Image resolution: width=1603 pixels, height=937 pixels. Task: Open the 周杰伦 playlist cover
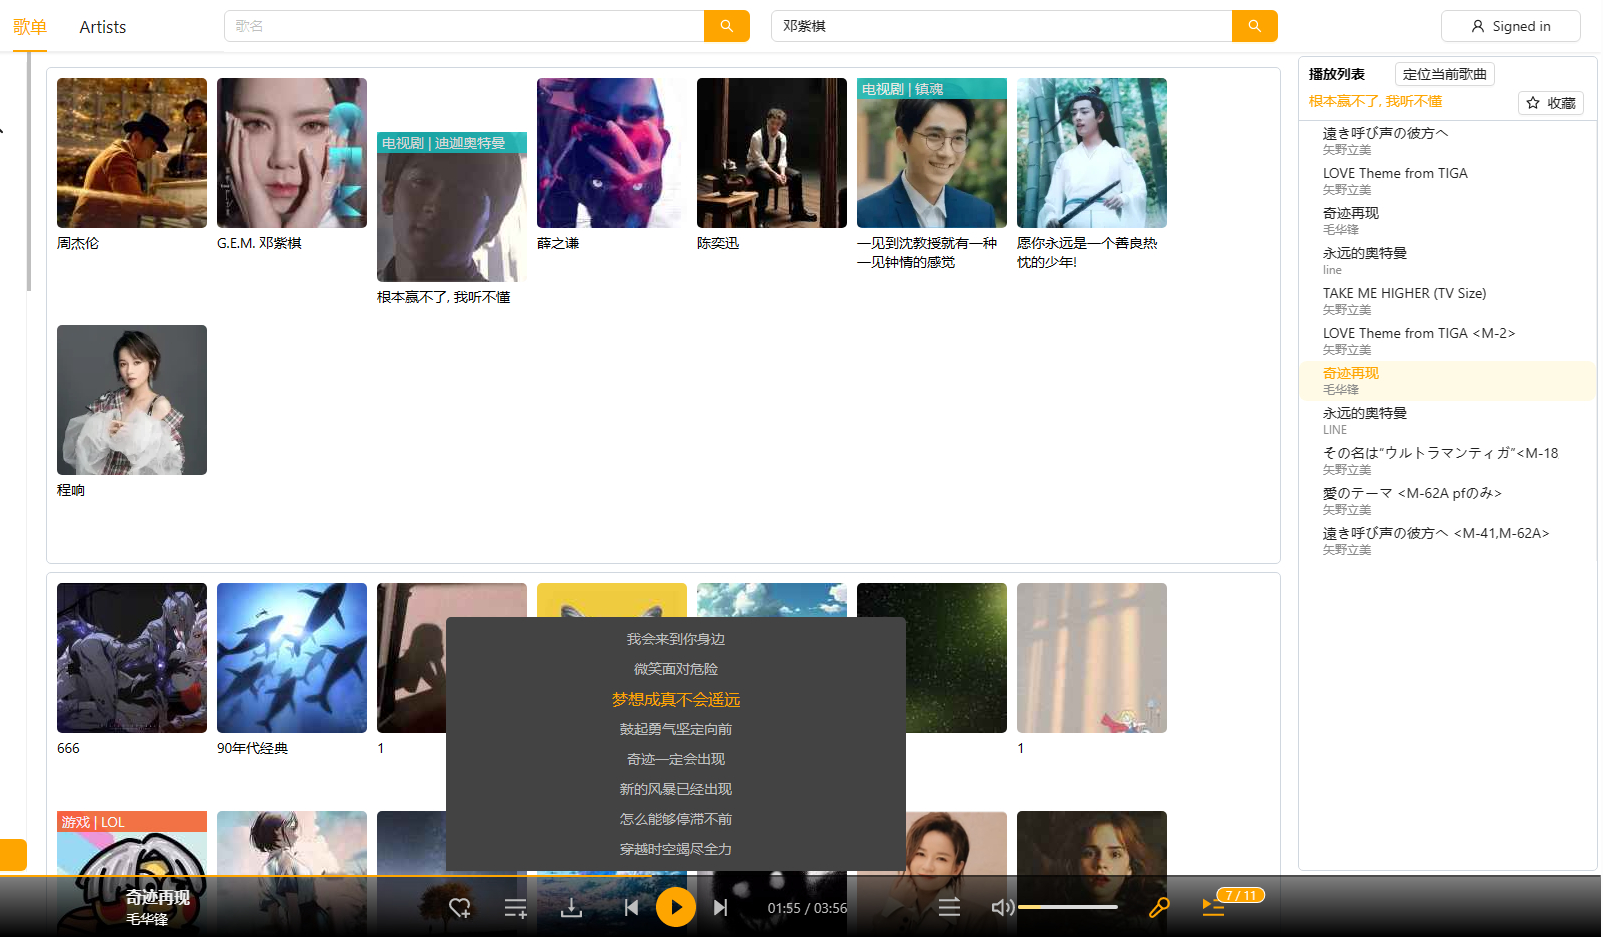click(132, 153)
